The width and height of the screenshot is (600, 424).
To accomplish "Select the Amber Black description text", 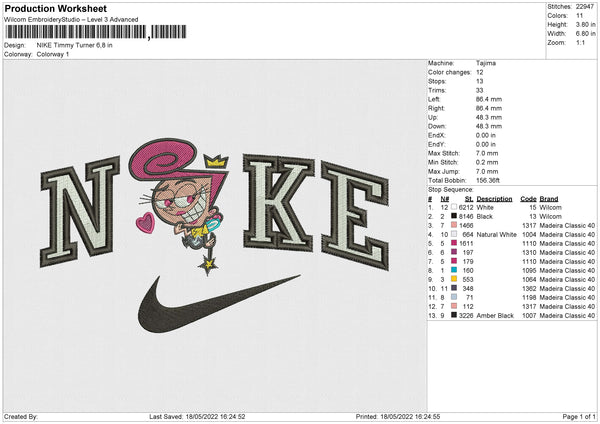I will (495, 315).
